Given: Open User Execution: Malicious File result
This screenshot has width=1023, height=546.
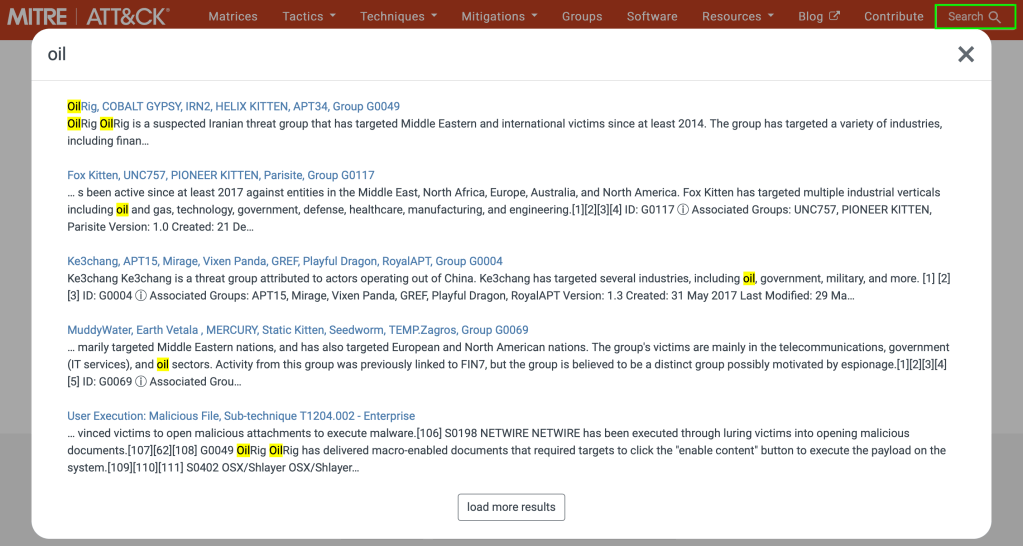Looking at the screenshot, I should [240, 416].
